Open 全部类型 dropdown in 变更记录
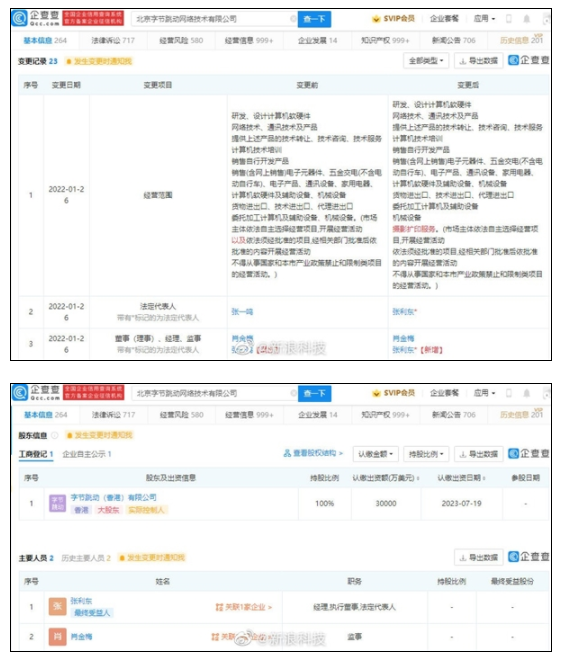The image size is (561, 661). [x=426, y=61]
